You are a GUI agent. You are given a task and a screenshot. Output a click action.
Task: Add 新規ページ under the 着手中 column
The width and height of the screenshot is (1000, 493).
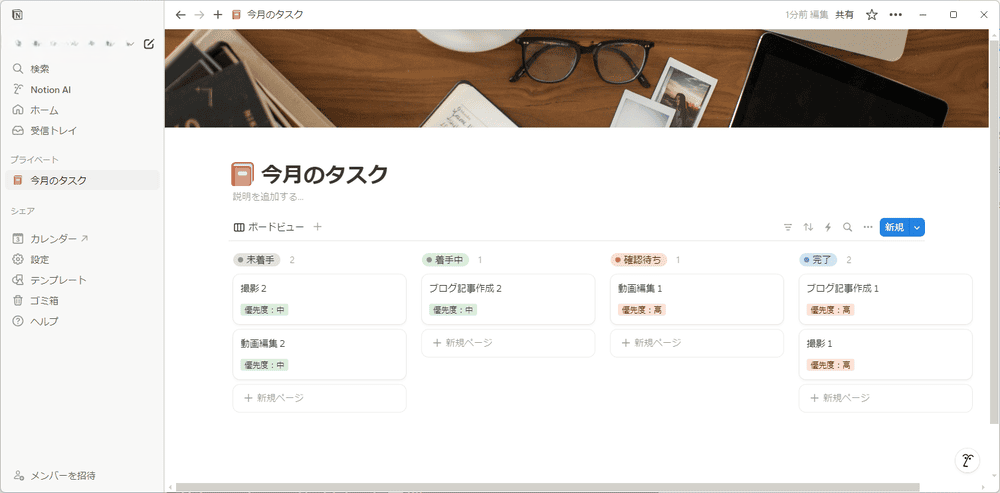(x=508, y=343)
